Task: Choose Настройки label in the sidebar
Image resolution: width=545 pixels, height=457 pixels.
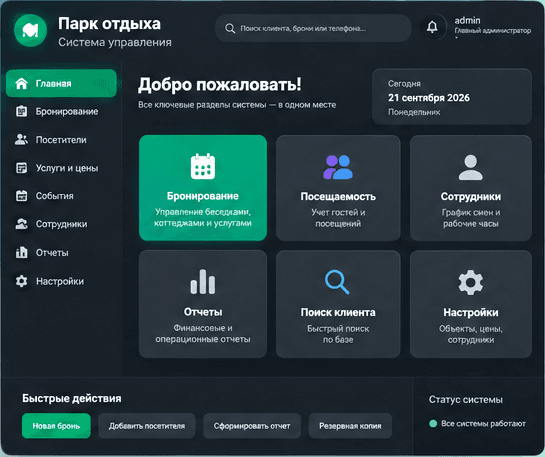Action: pos(60,281)
